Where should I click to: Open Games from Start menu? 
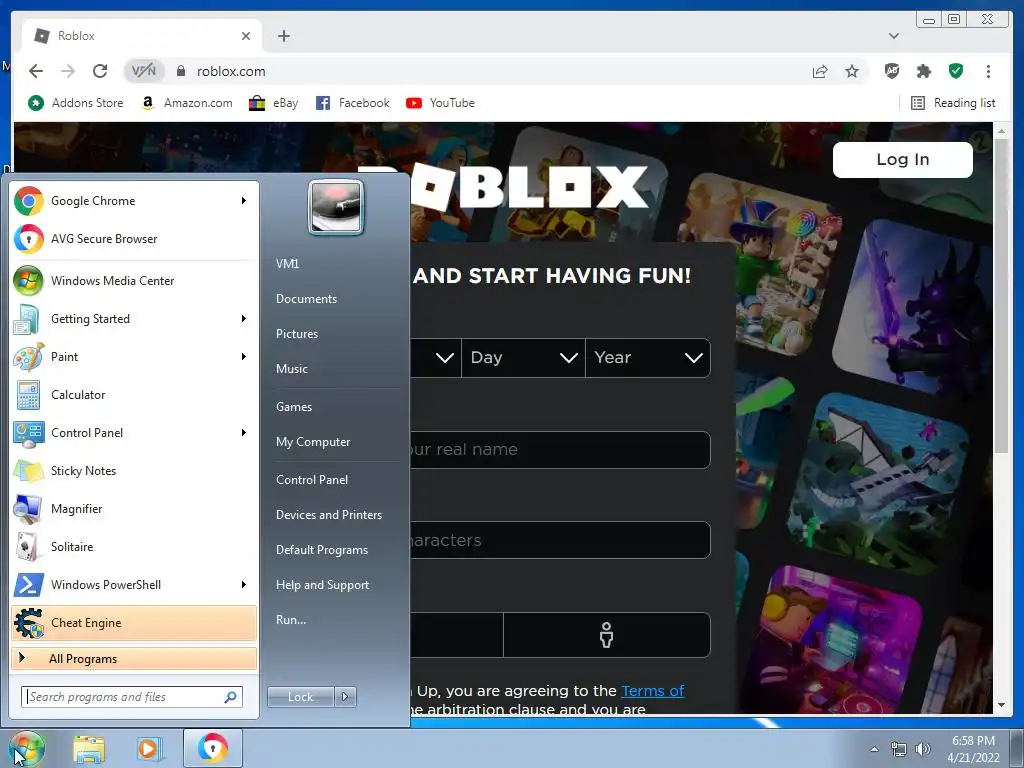(294, 407)
